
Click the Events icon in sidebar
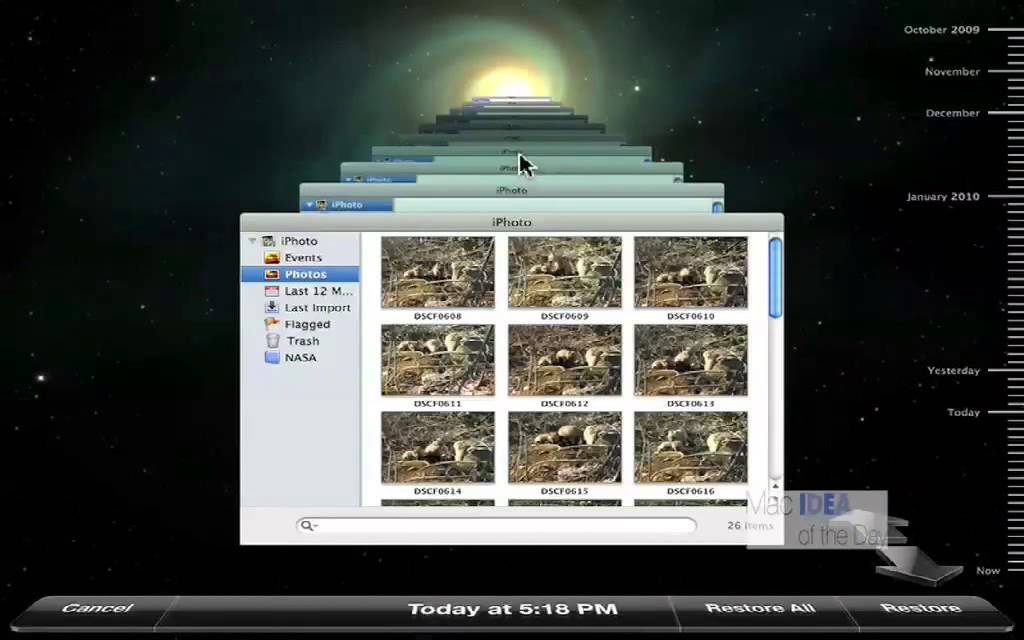coord(272,258)
